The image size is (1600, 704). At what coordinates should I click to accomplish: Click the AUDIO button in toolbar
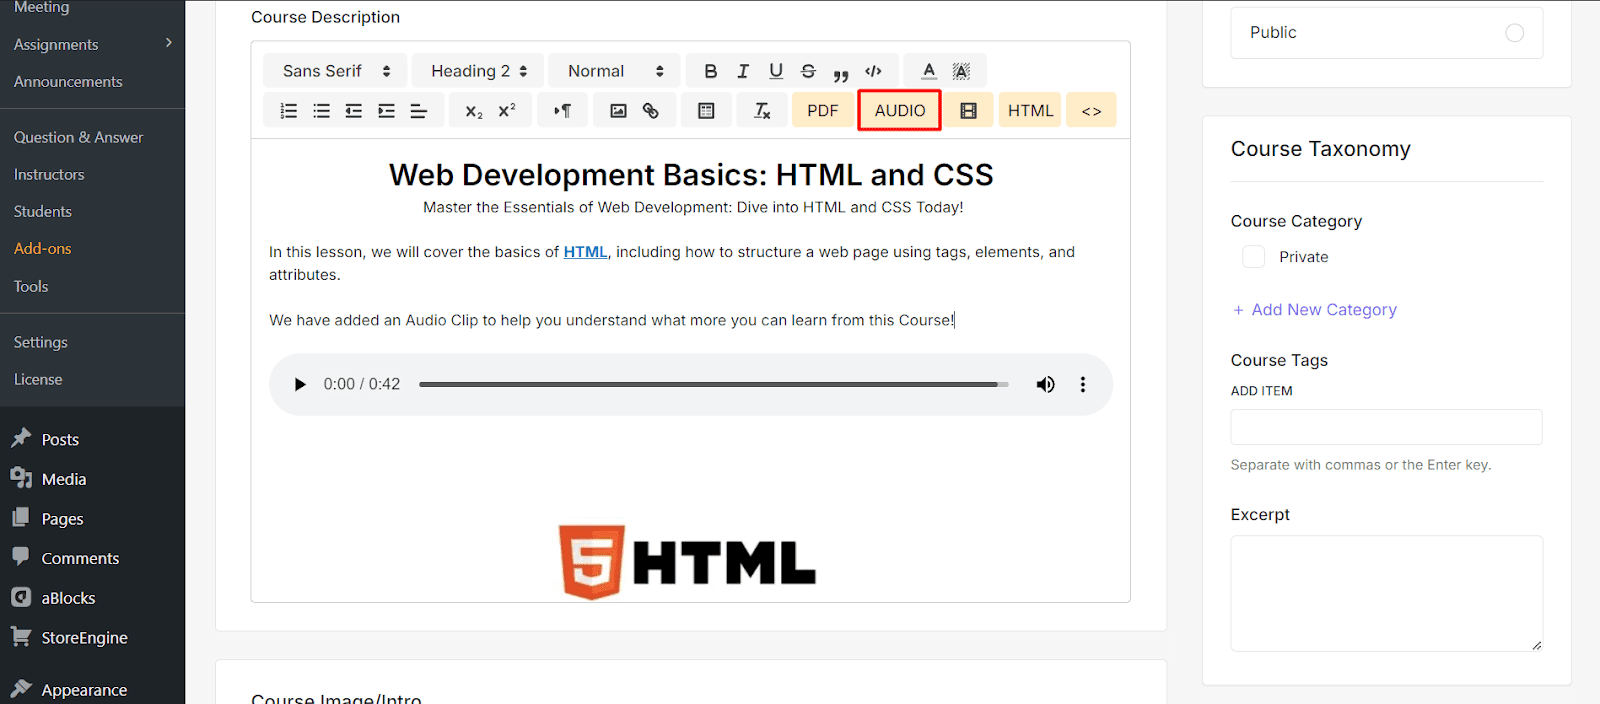tap(899, 111)
